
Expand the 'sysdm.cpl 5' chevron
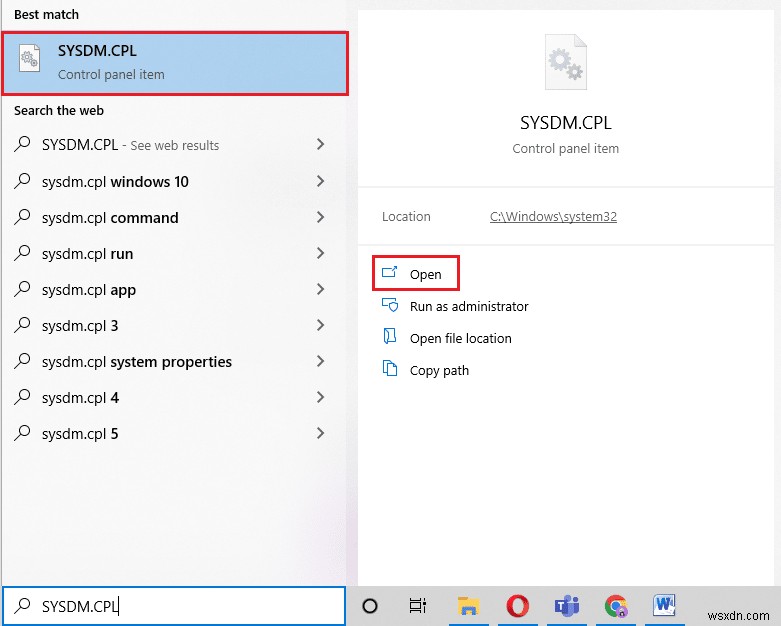click(320, 433)
